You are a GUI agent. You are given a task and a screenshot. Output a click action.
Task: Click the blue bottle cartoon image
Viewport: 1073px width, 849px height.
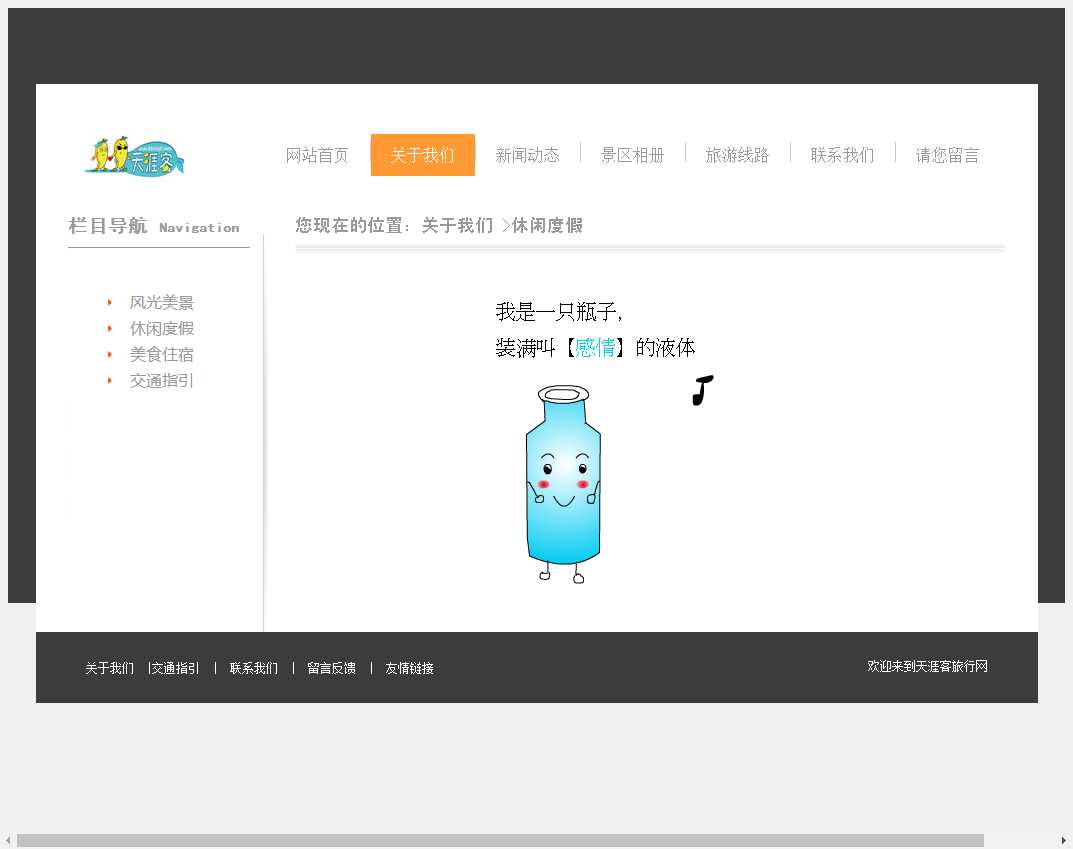563,485
